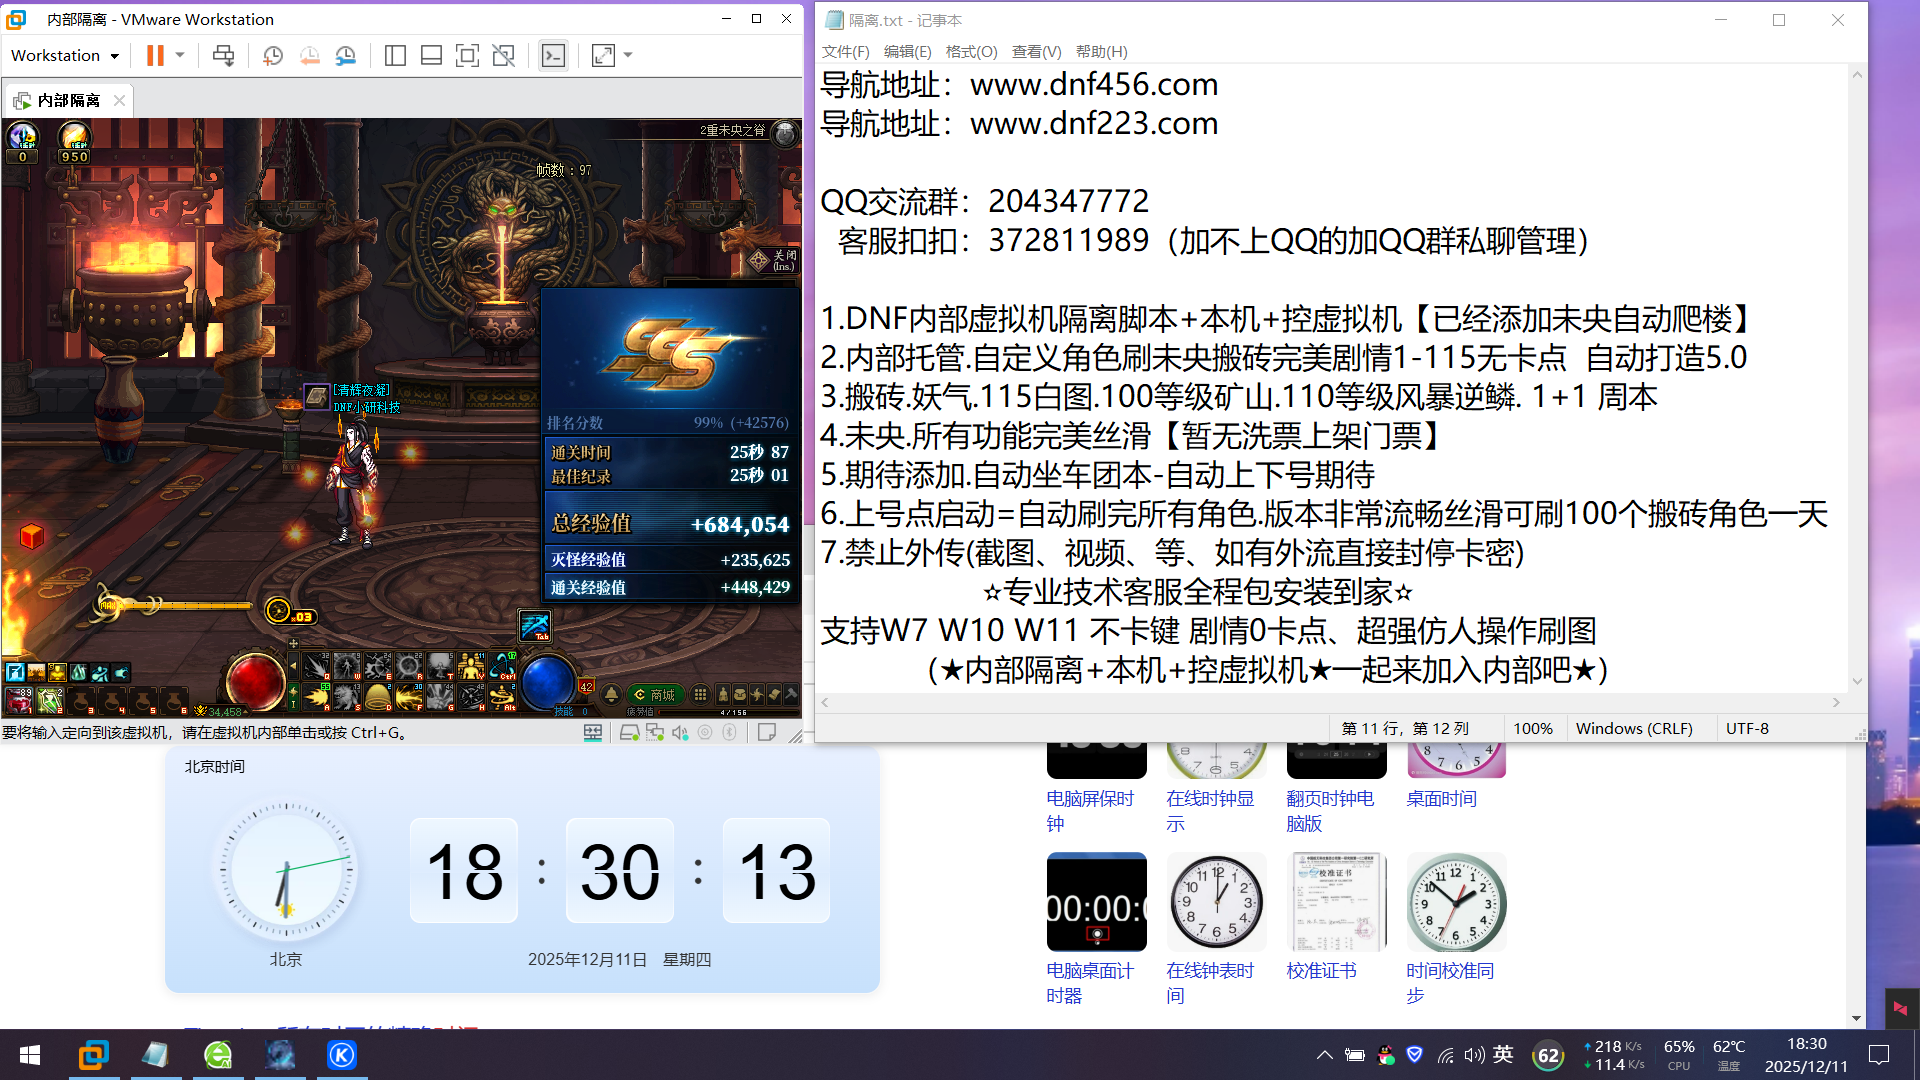The width and height of the screenshot is (1920, 1080).
Task: Pause the running virtual machine
Action: coord(153,56)
